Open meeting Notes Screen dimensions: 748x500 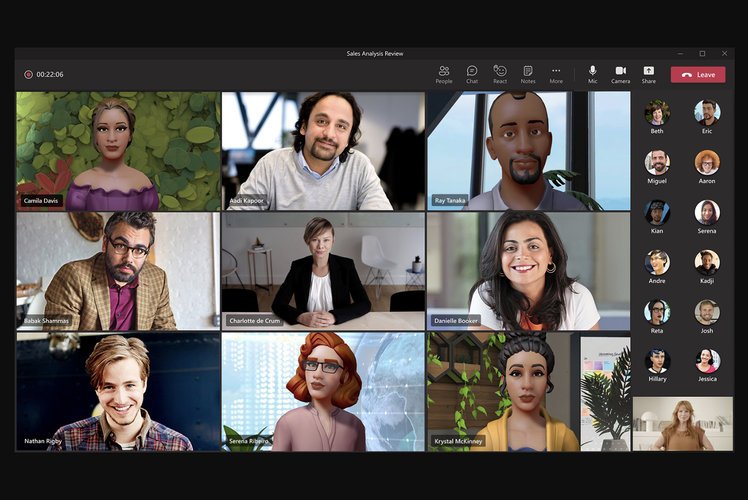coord(528,74)
